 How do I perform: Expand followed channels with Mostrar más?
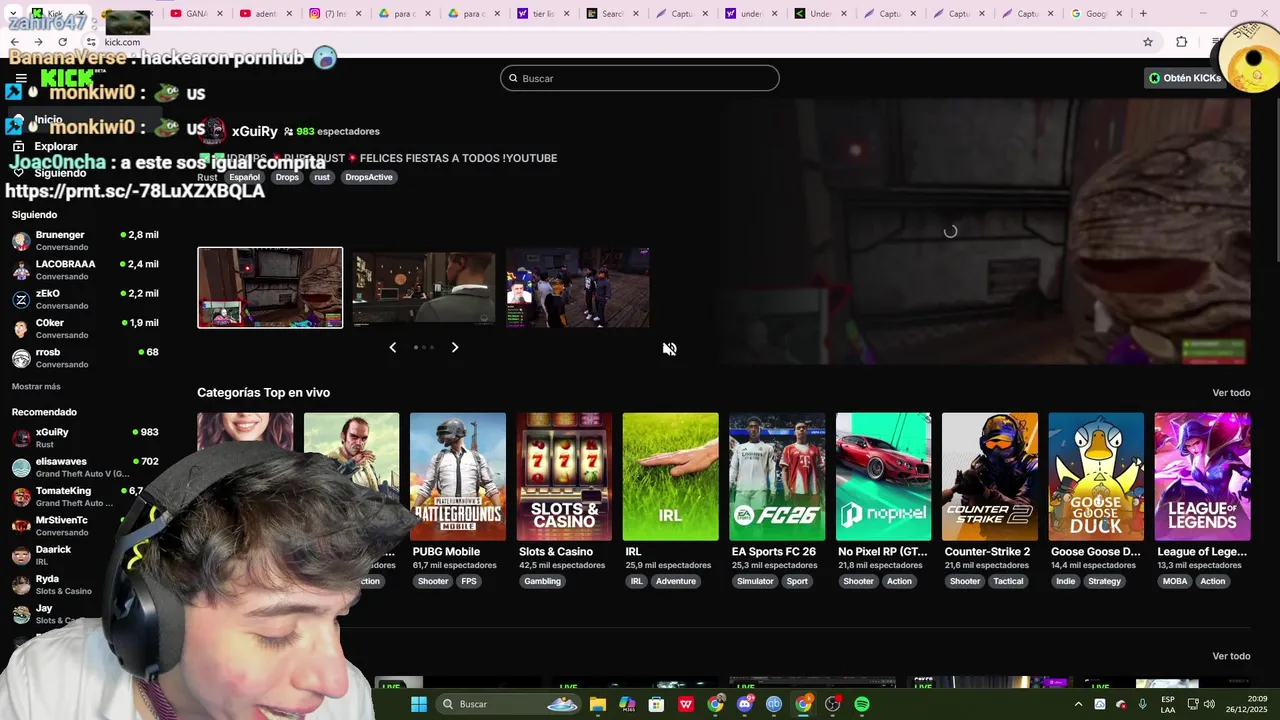point(36,386)
